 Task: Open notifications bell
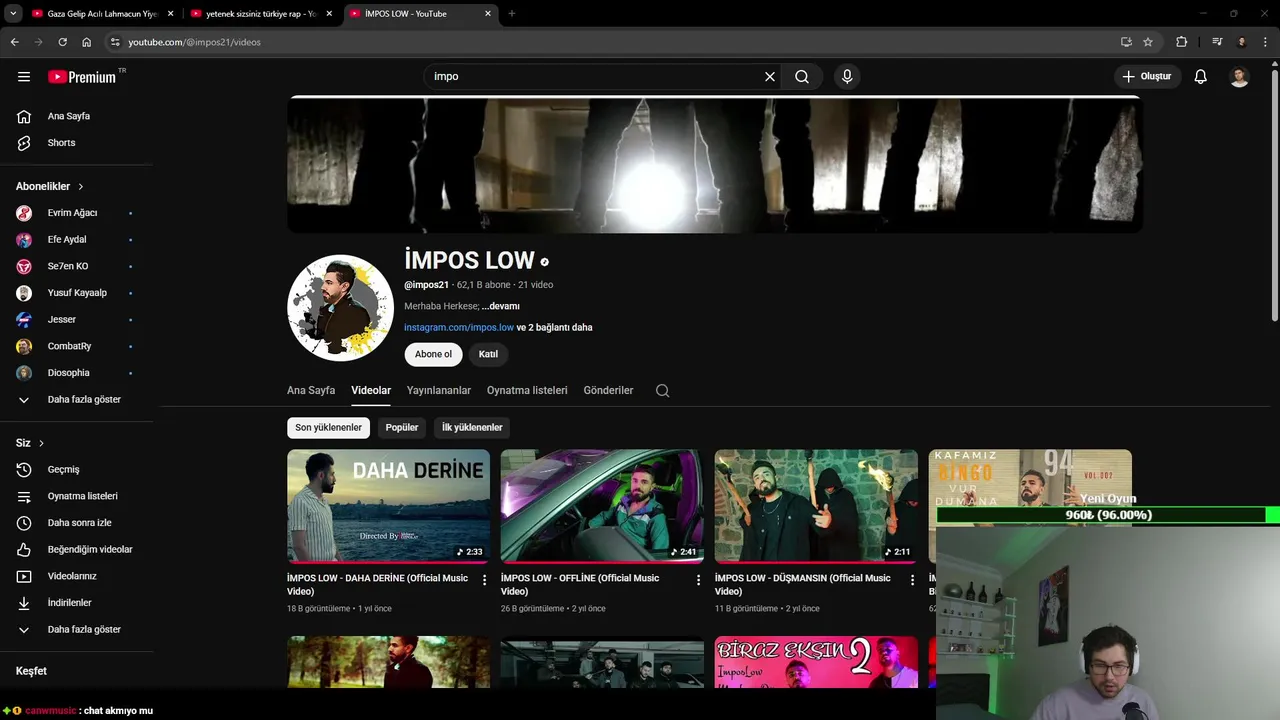tap(1201, 76)
